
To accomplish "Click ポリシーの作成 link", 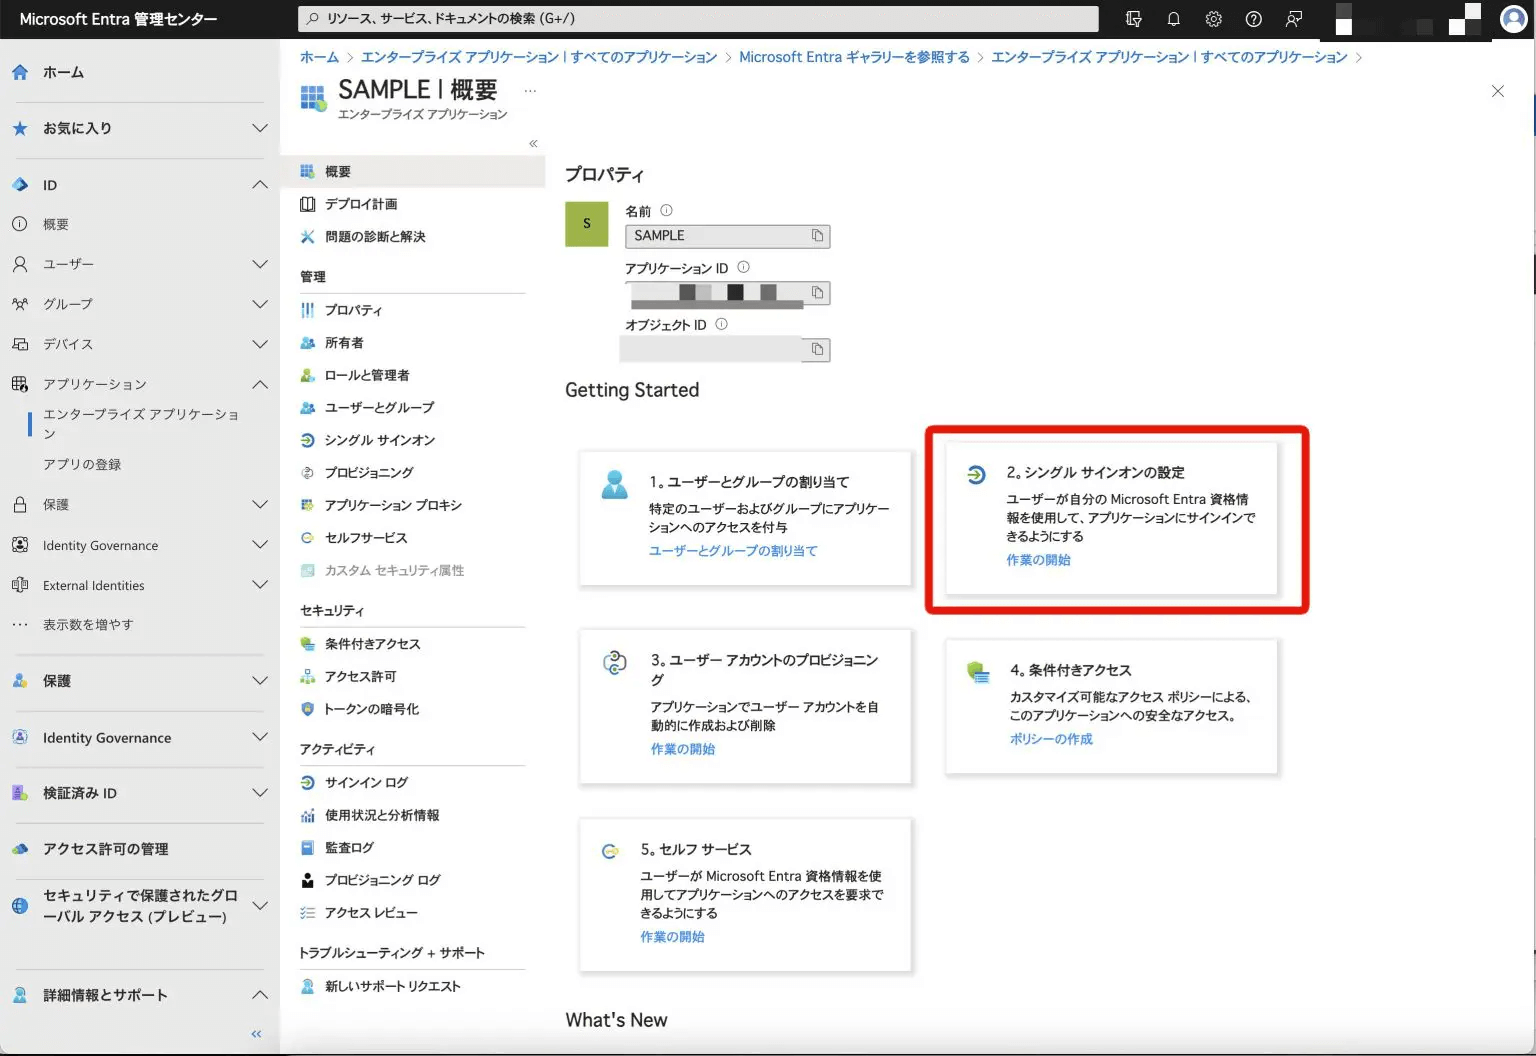I will [x=1051, y=739].
